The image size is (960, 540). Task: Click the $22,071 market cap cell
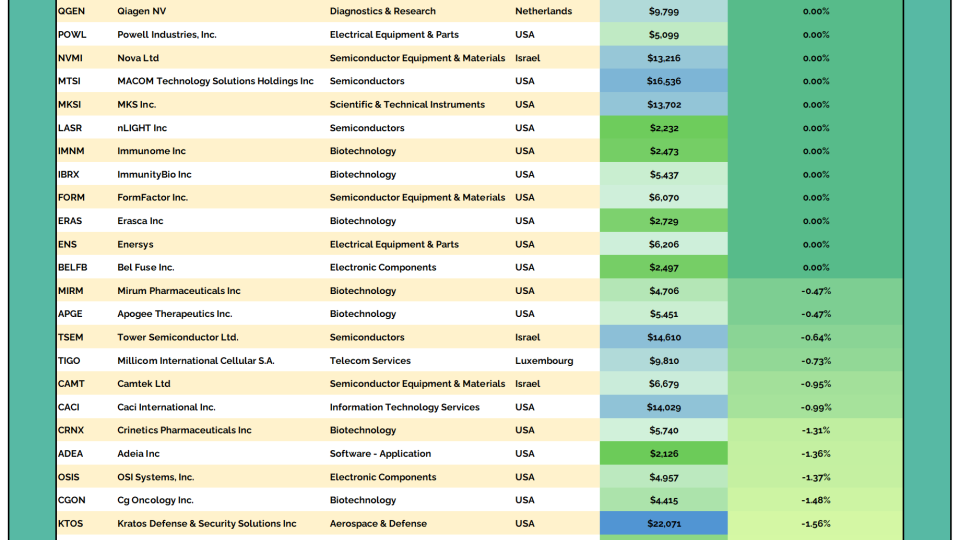point(664,523)
